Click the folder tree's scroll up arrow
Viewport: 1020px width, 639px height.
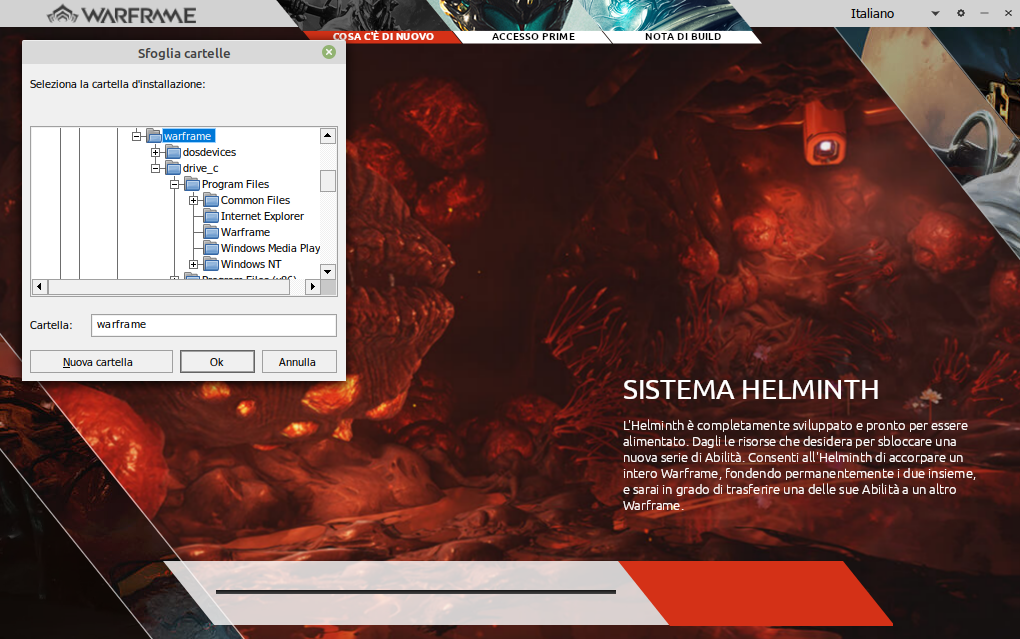(328, 136)
